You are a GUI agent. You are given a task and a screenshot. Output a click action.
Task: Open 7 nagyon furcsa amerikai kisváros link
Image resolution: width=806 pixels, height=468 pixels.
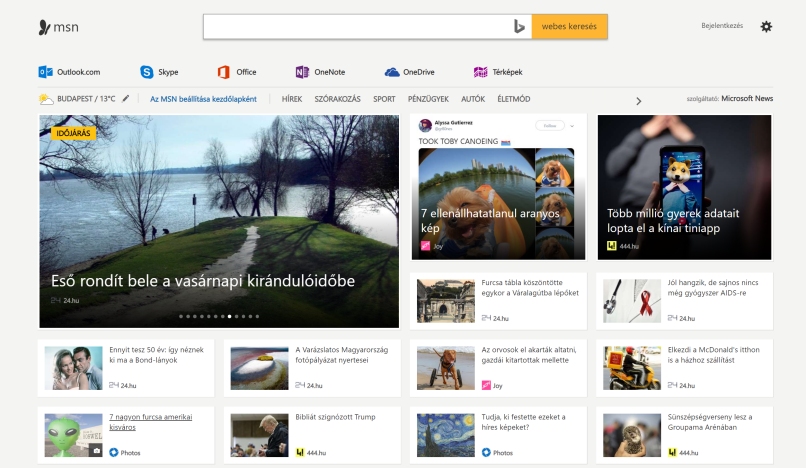coord(151,422)
